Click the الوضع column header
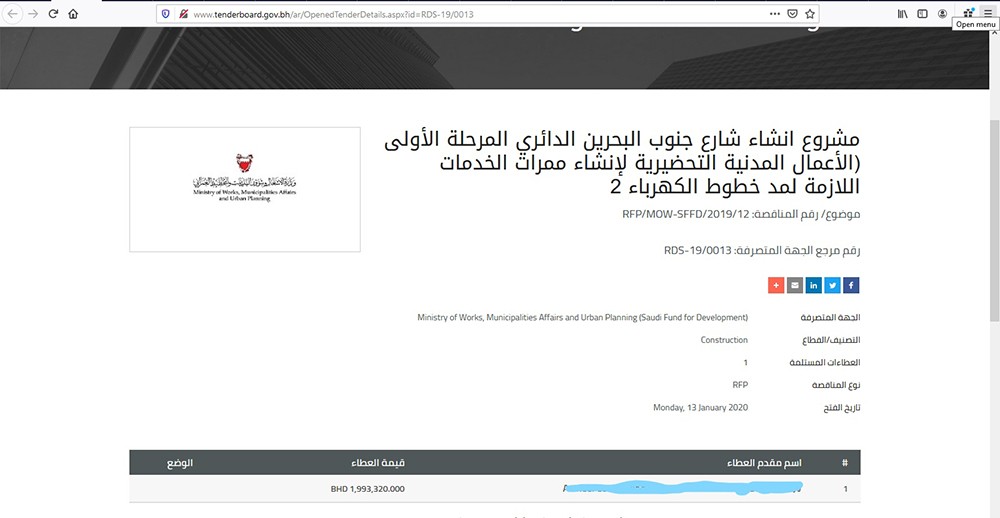Screen dimensions: 1000x518 point(180,463)
